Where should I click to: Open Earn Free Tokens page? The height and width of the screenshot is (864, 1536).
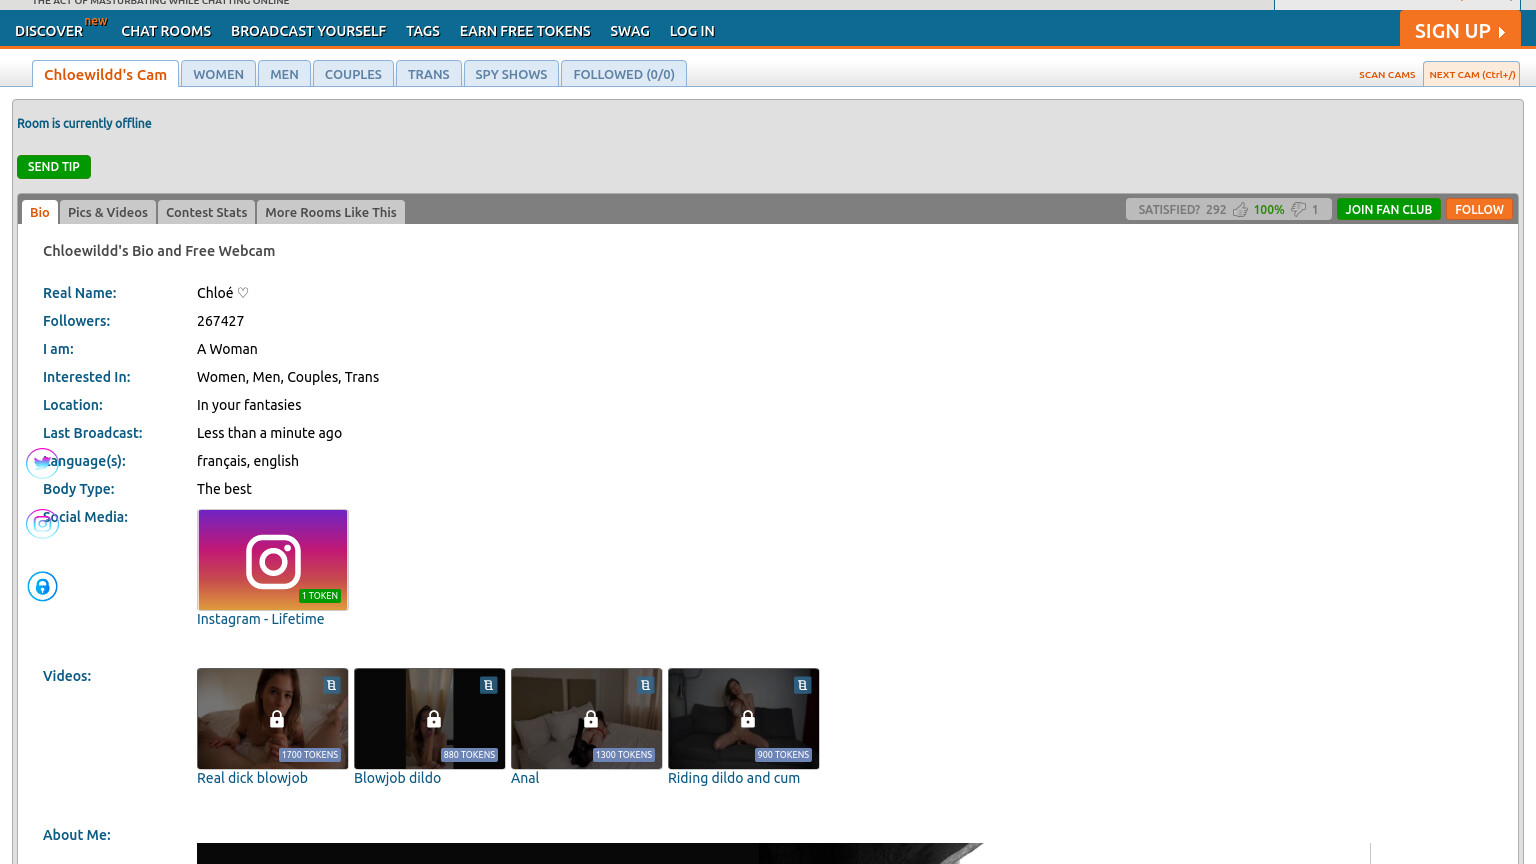click(x=525, y=31)
